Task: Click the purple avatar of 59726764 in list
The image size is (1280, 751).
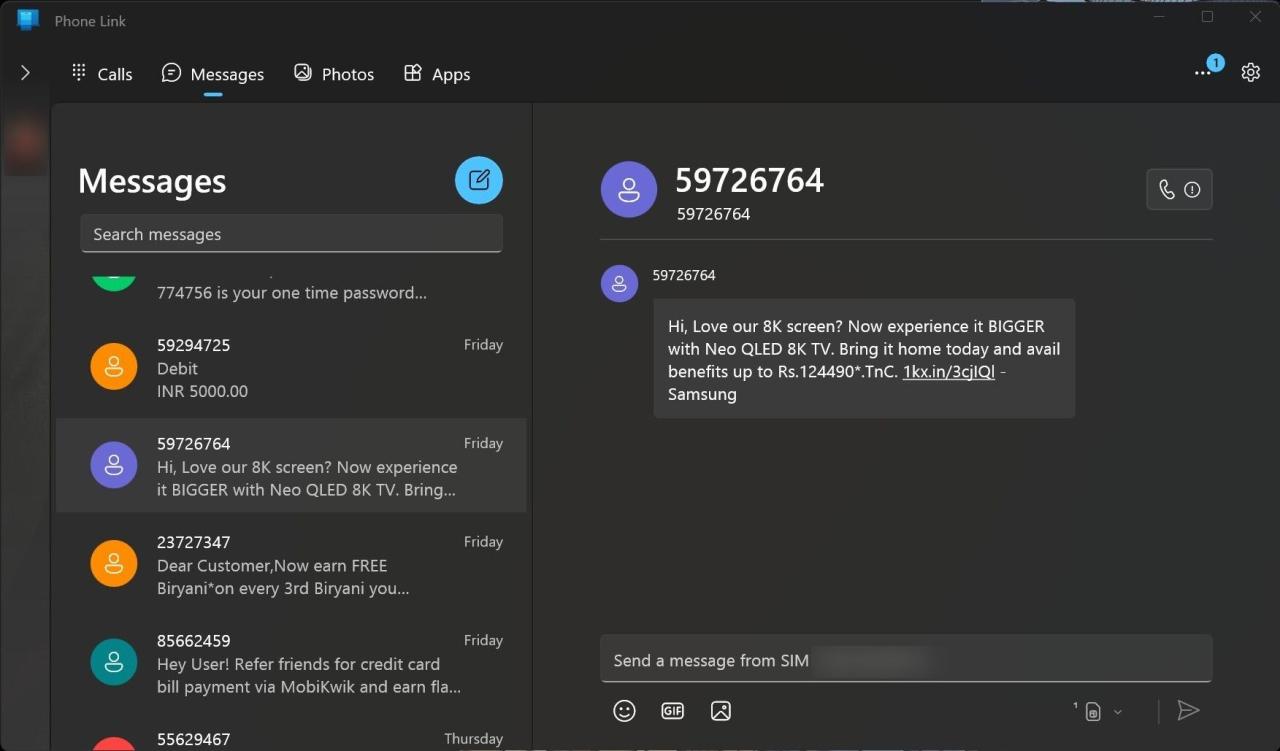Action: tap(114, 465)
